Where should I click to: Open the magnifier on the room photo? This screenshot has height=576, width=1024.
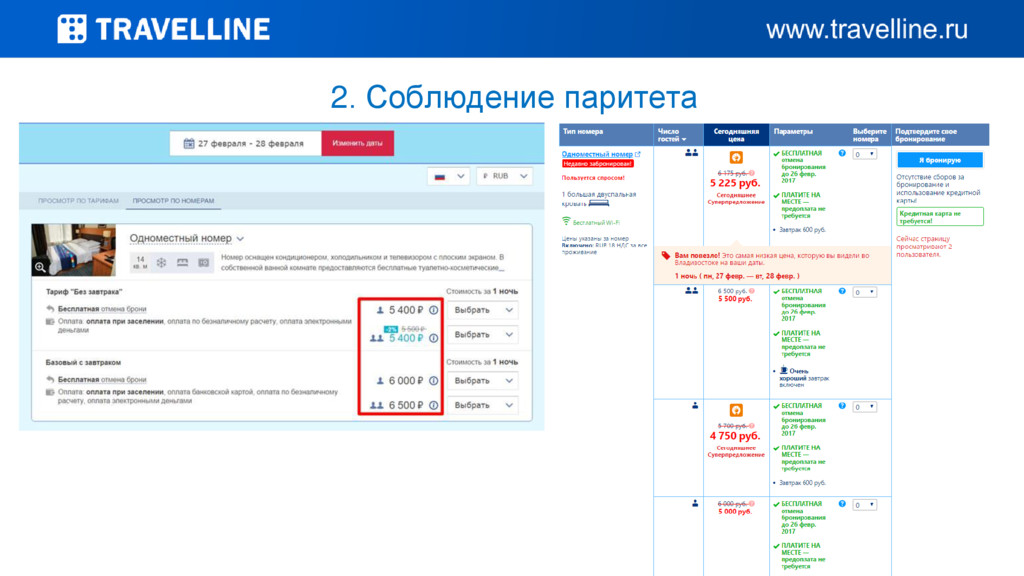pyautogui.click(x=40, y=267)
